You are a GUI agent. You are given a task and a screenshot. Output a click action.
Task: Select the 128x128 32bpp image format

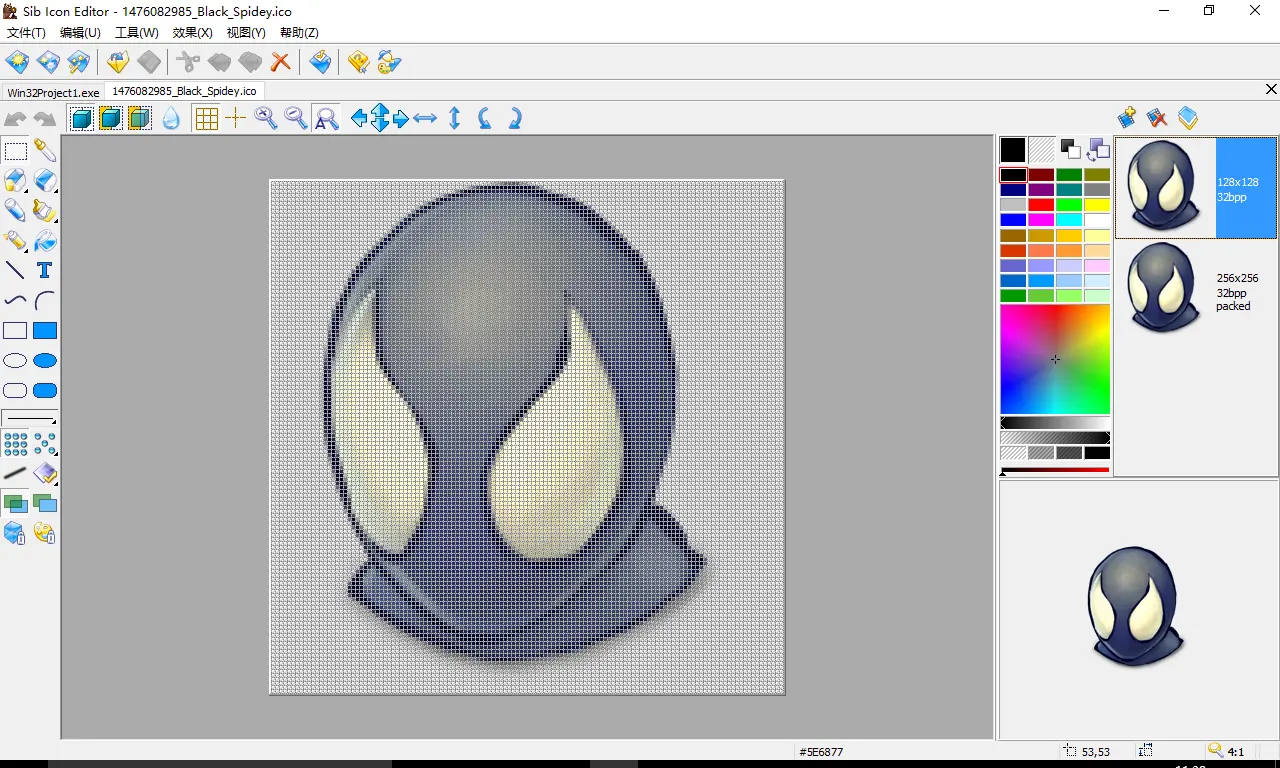tap(1196, 188)
